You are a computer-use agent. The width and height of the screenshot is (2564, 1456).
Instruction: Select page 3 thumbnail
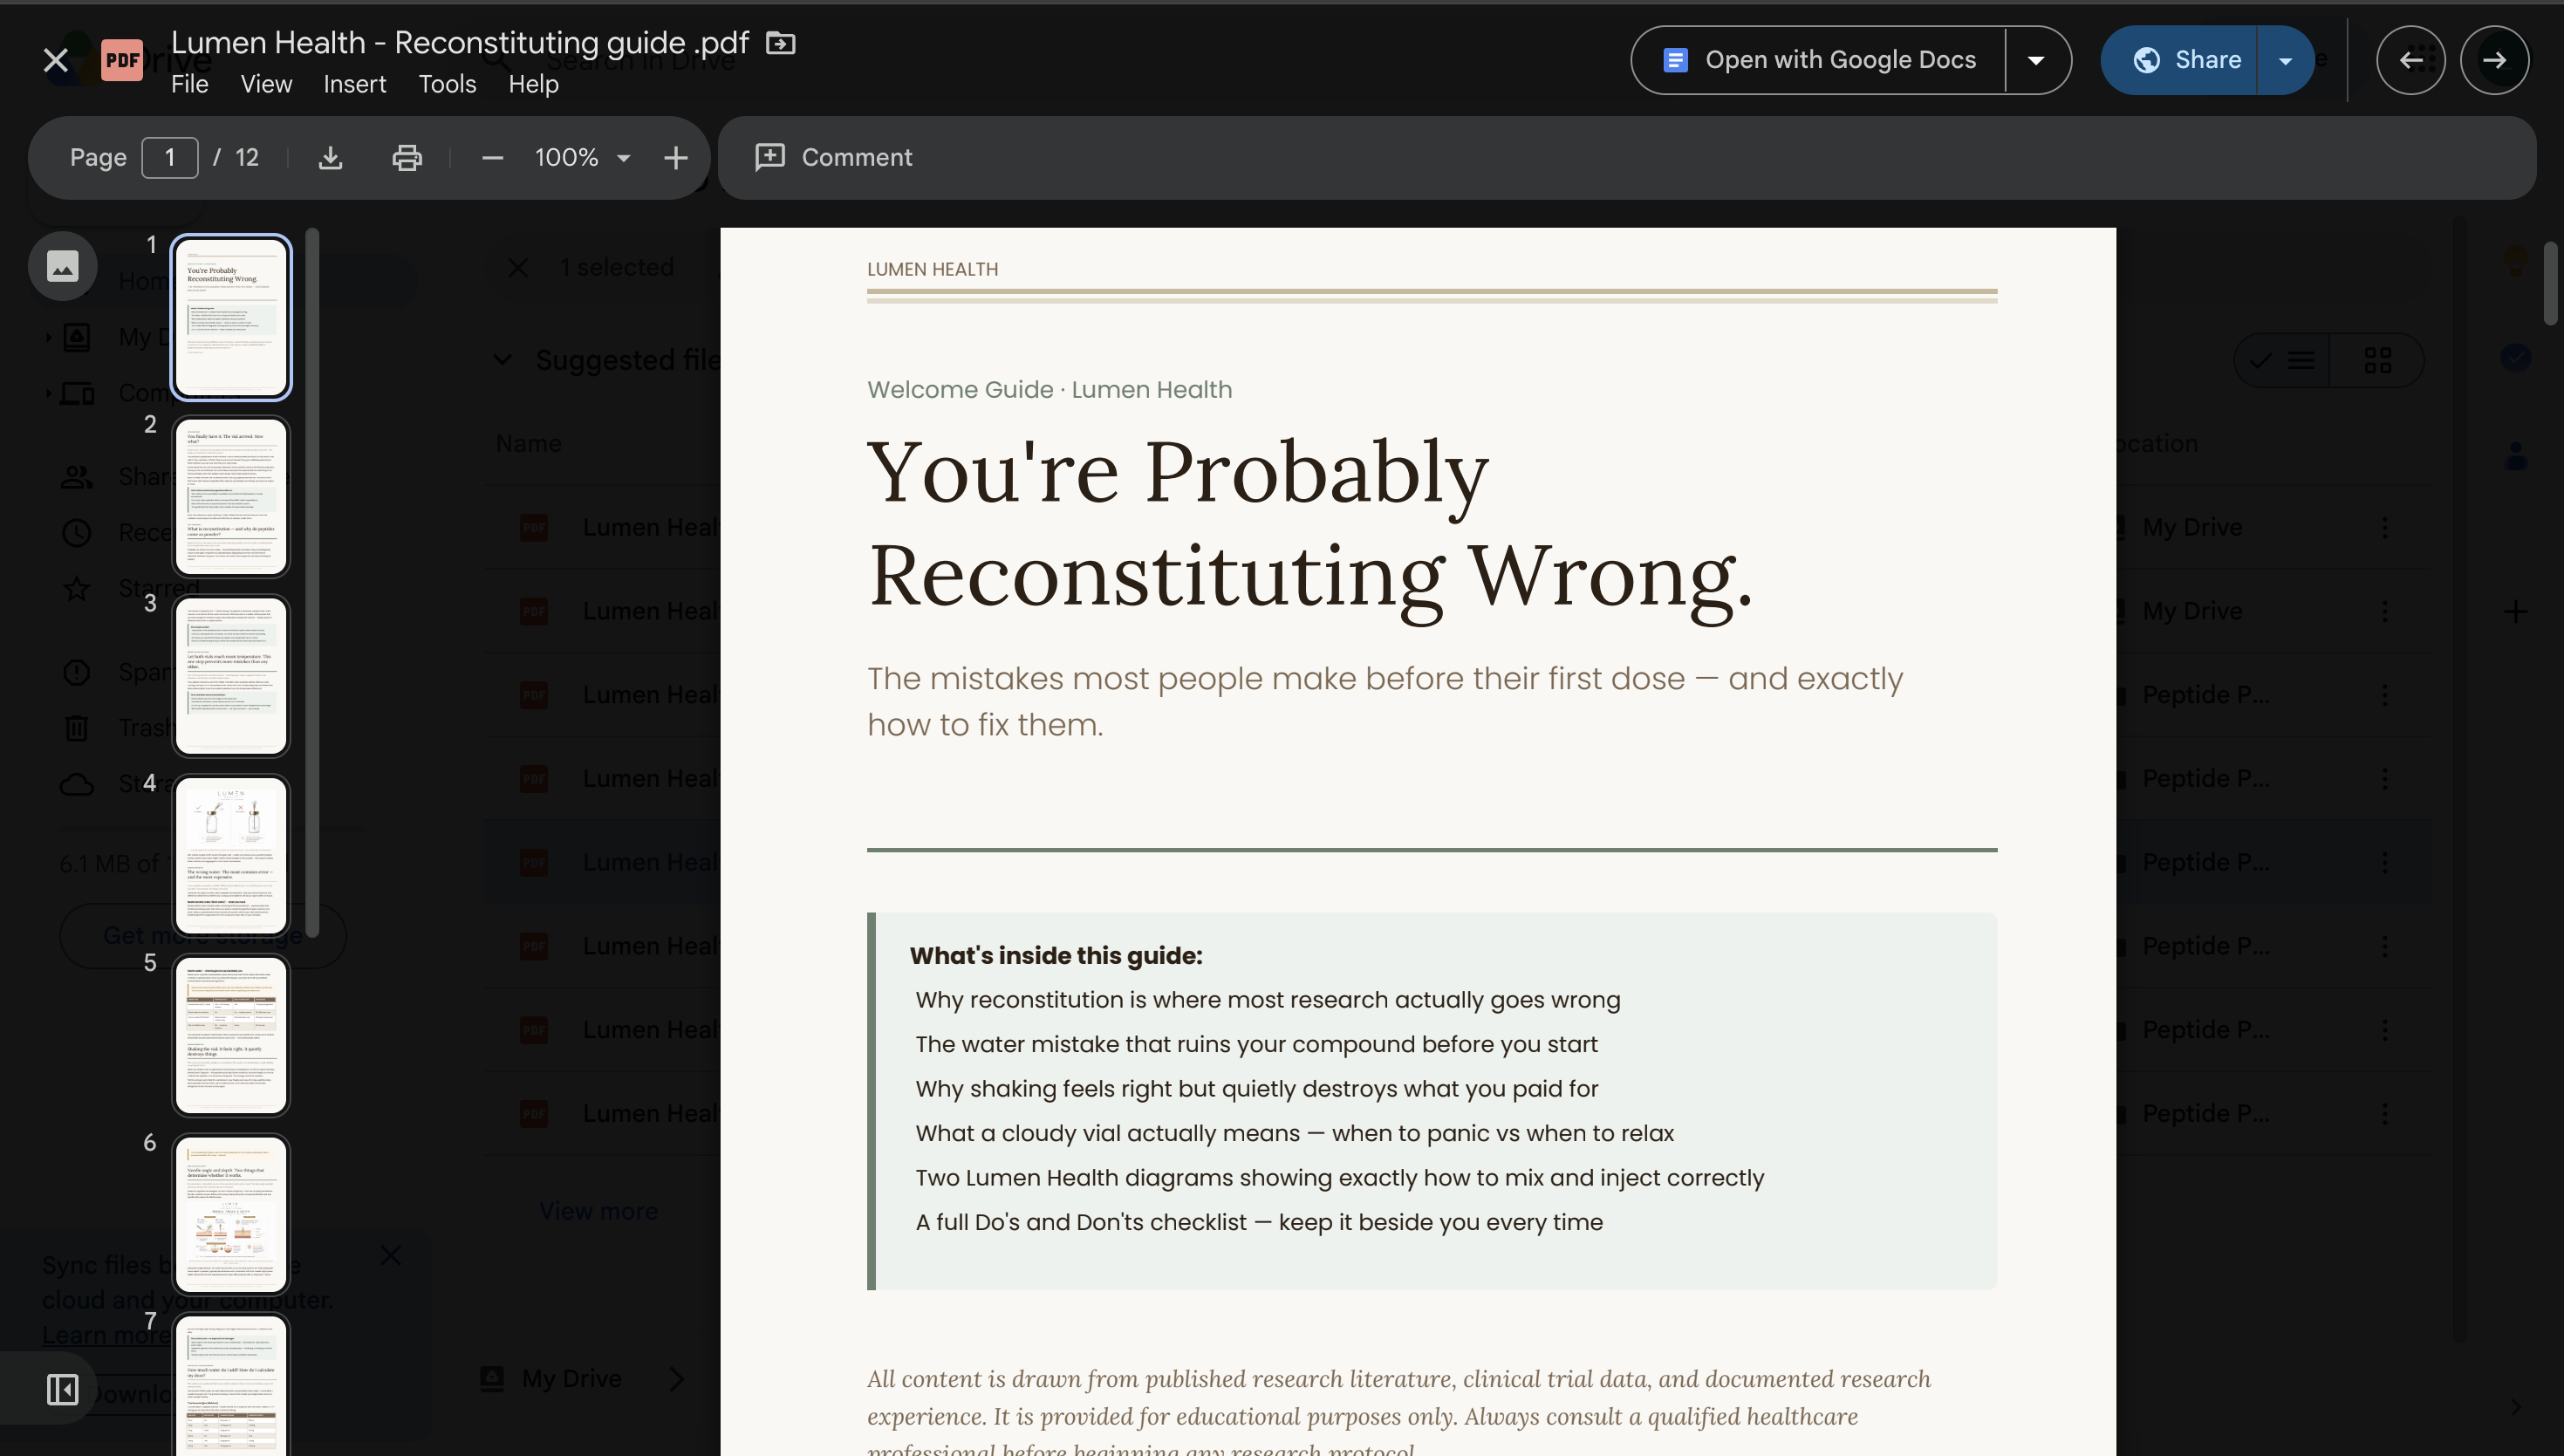tap(231, 675)
